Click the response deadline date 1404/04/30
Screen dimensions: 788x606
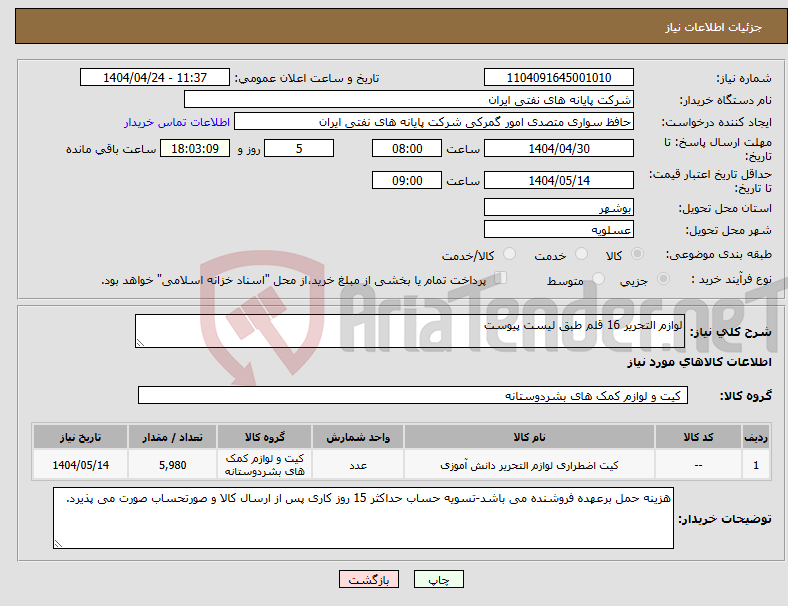(x=558, y=148)
